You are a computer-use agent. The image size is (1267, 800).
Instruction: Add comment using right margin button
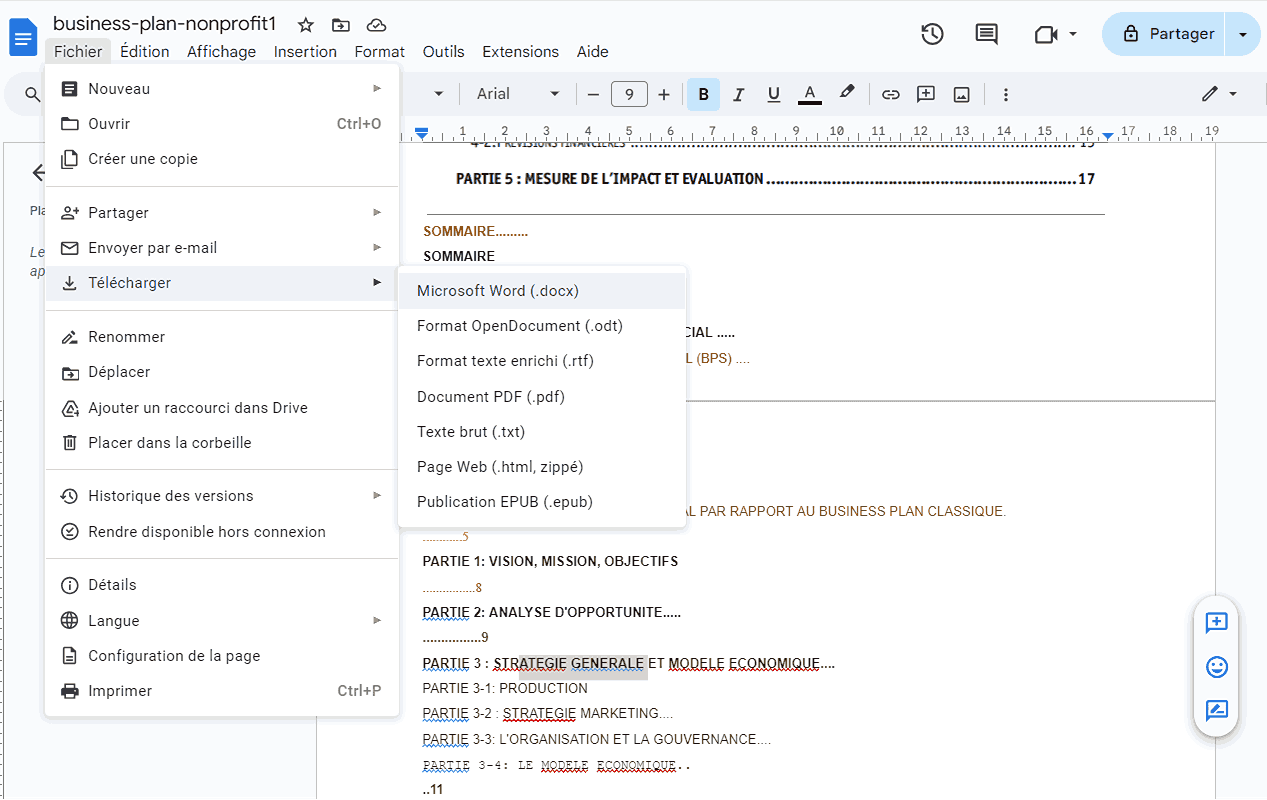[x=1216, y=623]
